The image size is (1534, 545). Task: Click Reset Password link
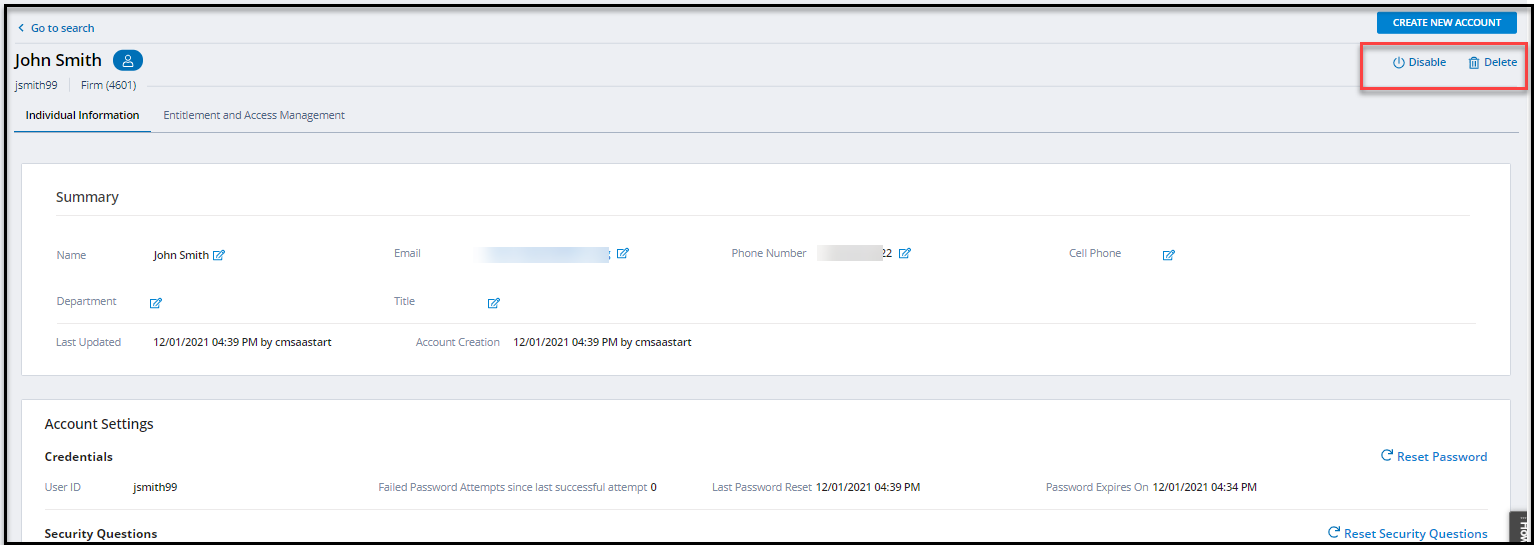[x=1441, y=457]
